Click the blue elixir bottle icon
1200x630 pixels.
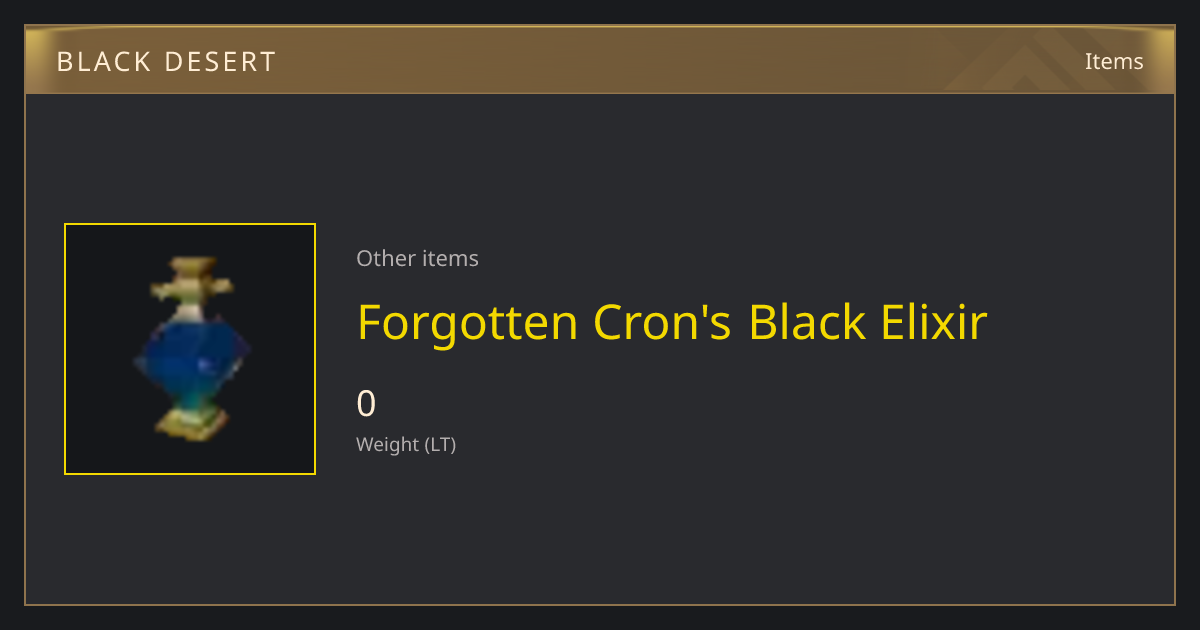[x=191, y=349]
